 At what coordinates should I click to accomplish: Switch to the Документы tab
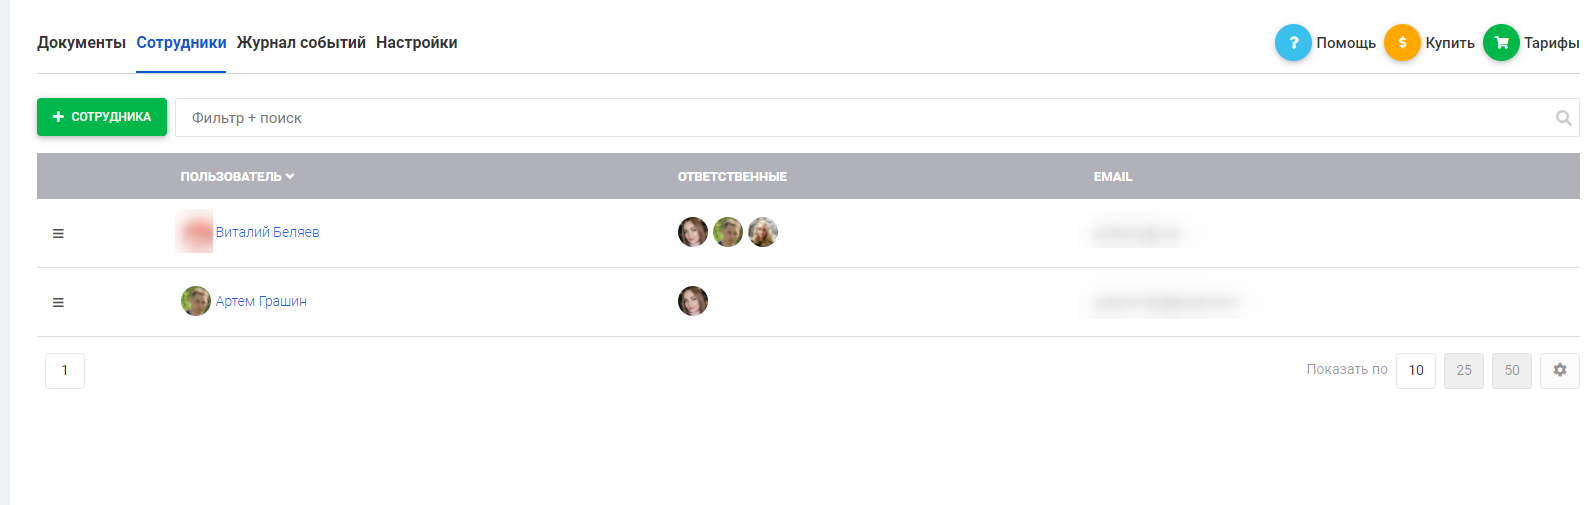[x=81, y=43]
